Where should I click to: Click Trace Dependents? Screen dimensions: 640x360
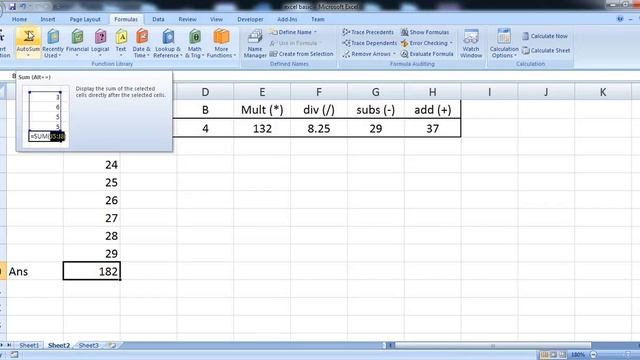369,43
